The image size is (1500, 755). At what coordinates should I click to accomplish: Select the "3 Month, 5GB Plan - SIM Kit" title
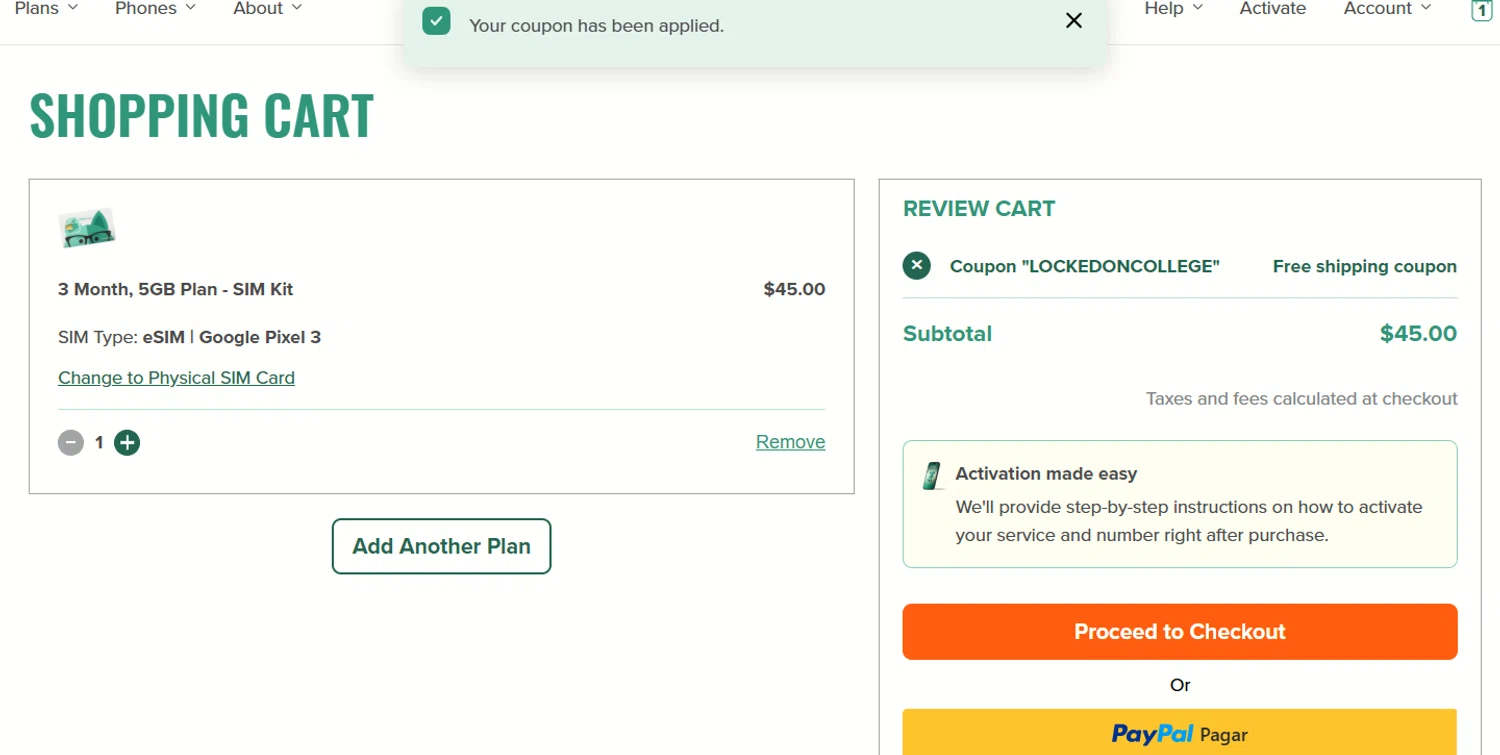coord(176,290)
